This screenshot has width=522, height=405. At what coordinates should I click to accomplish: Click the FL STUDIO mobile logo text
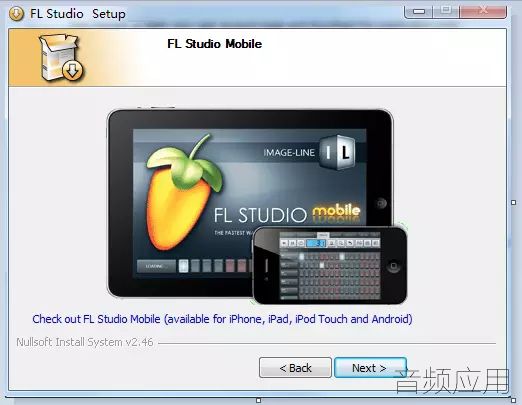point(287,213)
